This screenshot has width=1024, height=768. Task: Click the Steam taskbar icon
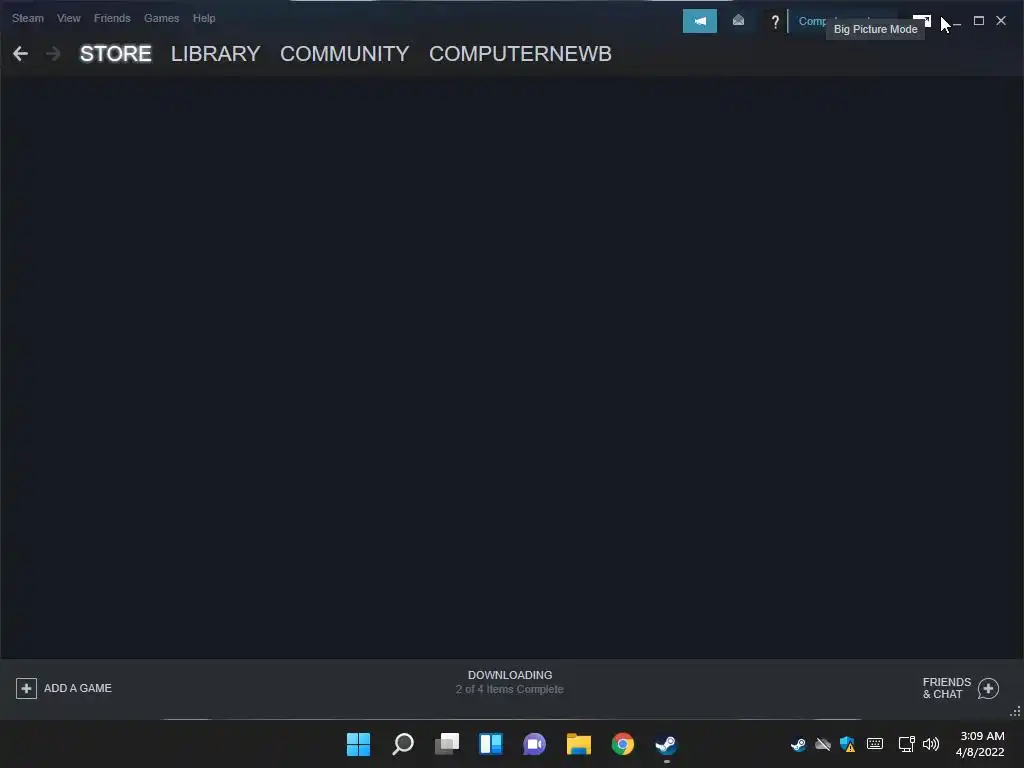tap(666, 744)
